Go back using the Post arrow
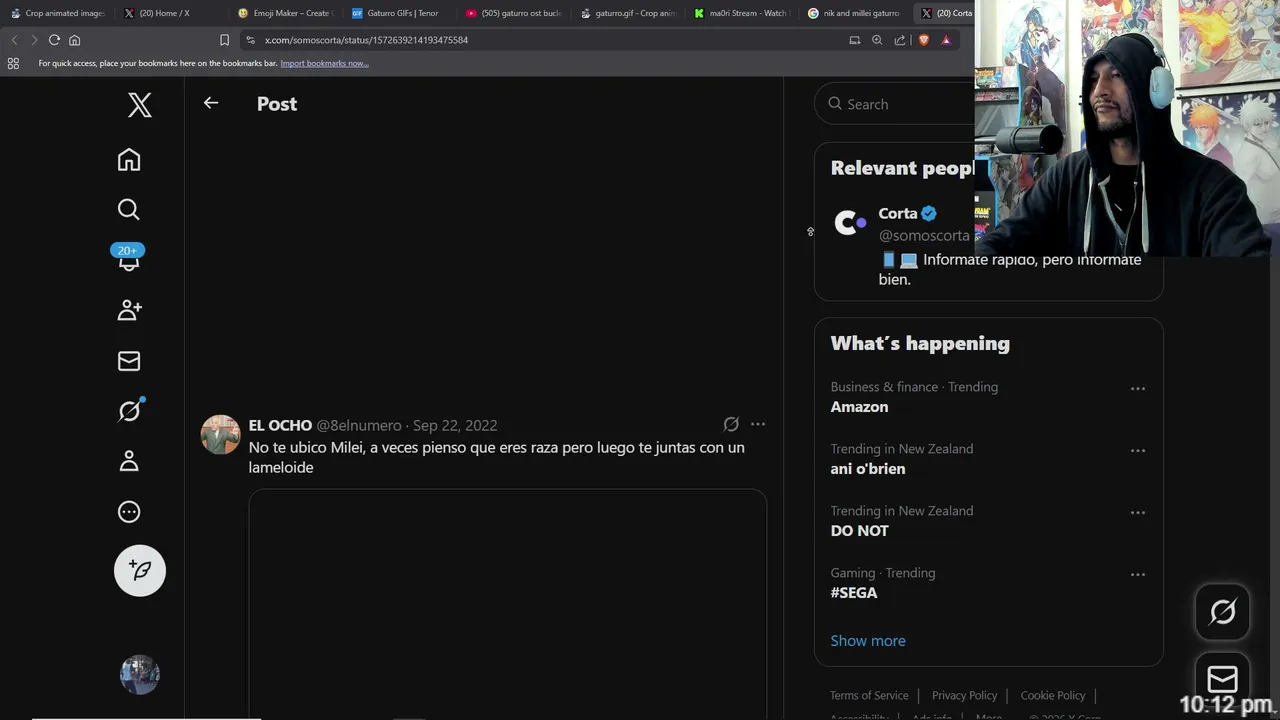 pos(211,103)
